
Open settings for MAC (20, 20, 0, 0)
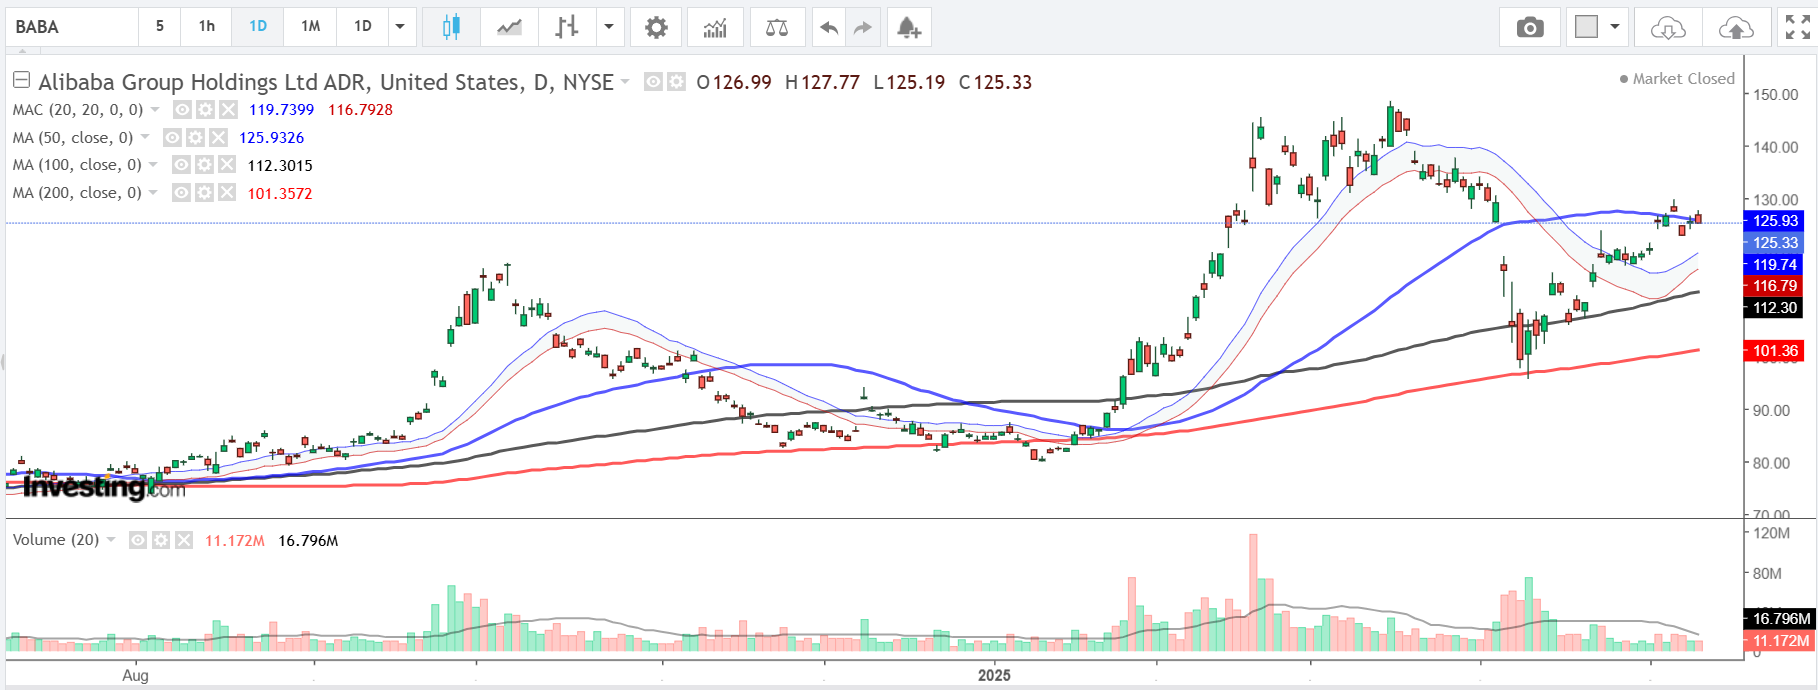[x=205, y=110]
